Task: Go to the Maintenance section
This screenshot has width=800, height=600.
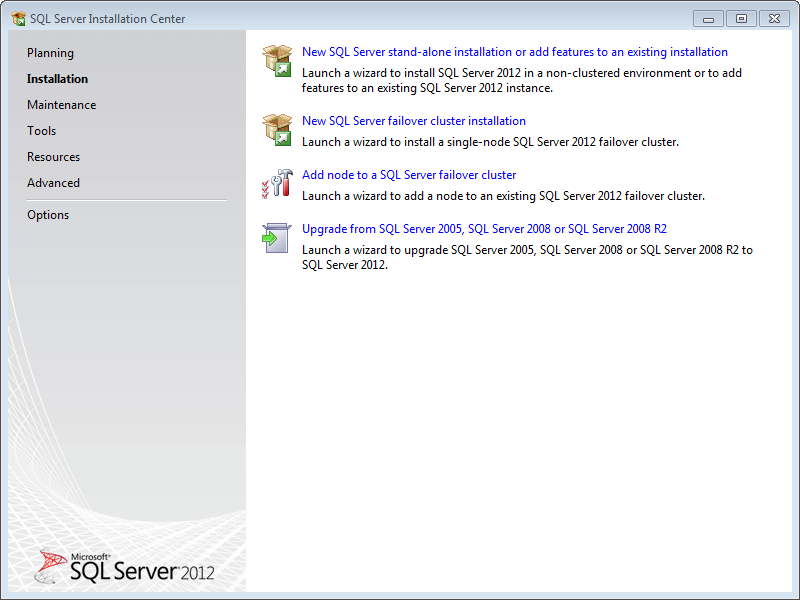Action: click(62, 105)
